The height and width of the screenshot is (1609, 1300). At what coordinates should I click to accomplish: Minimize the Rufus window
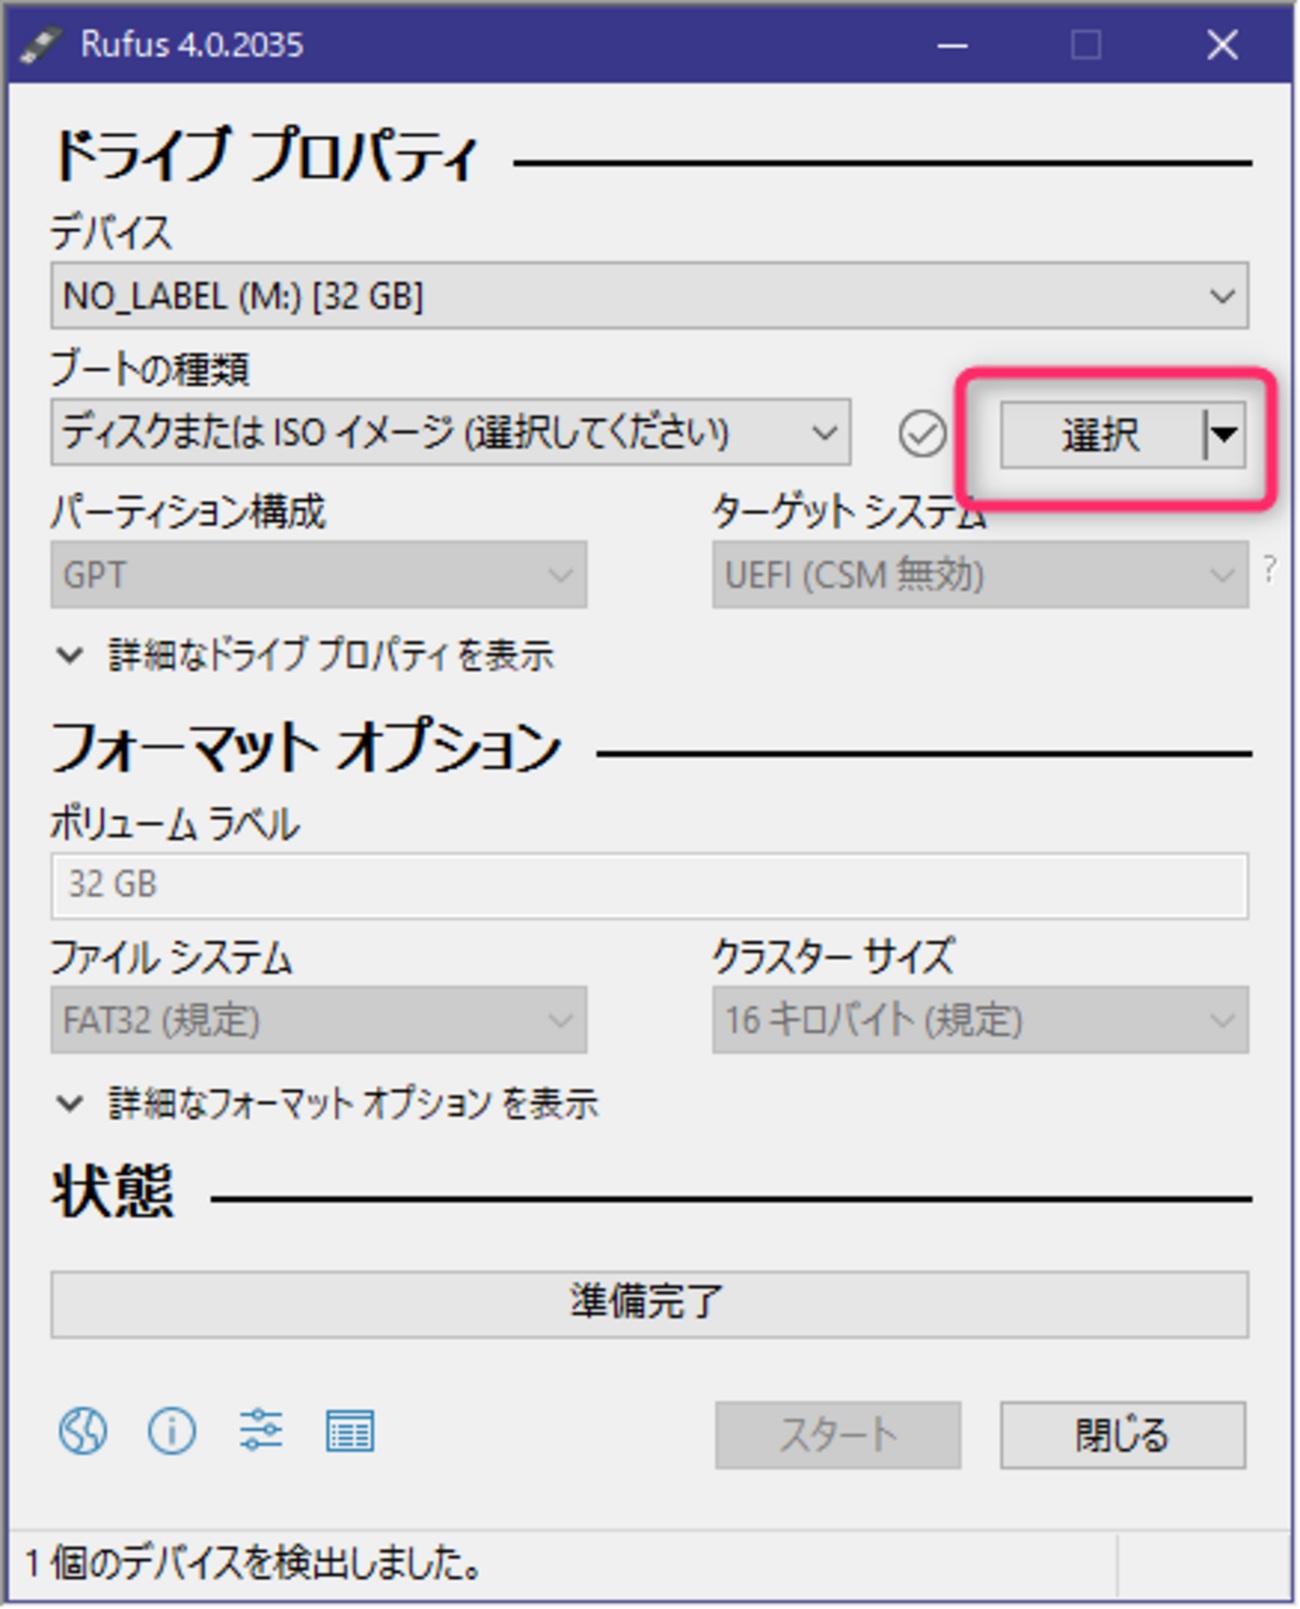pos(952,45)
